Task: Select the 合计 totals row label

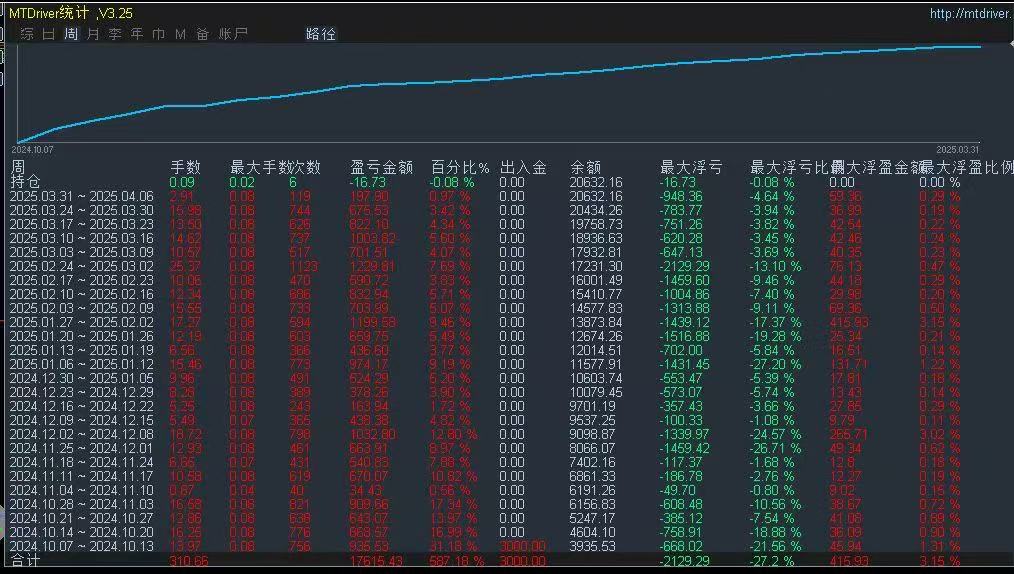Action: click(x=26, y=560)
